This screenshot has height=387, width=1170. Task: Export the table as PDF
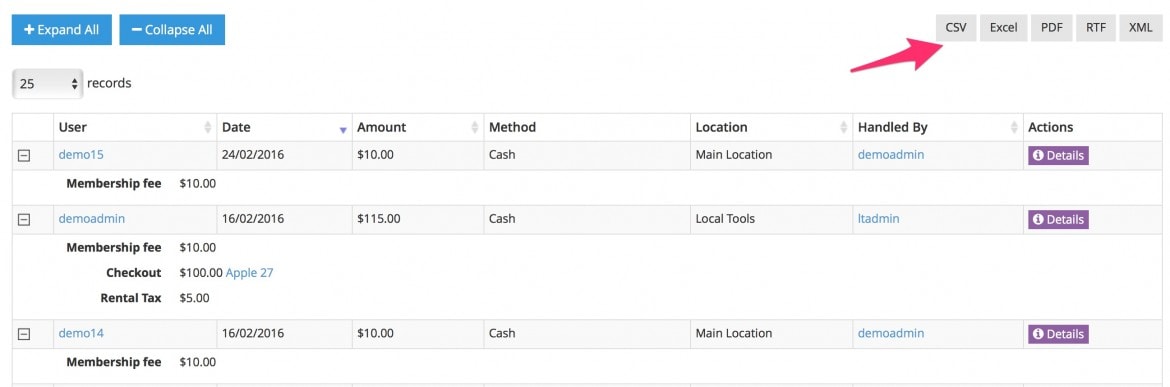pos(1051,28)
